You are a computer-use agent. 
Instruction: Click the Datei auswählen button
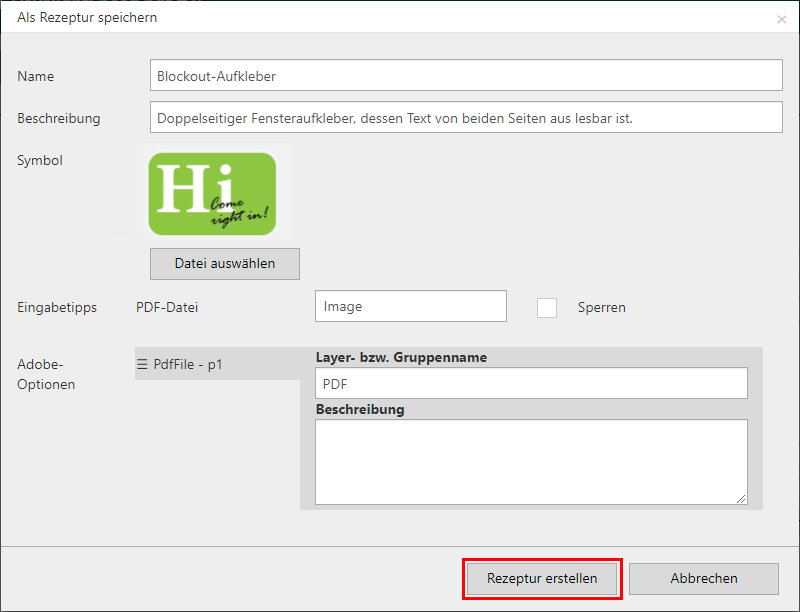click(x=224, y=264)
